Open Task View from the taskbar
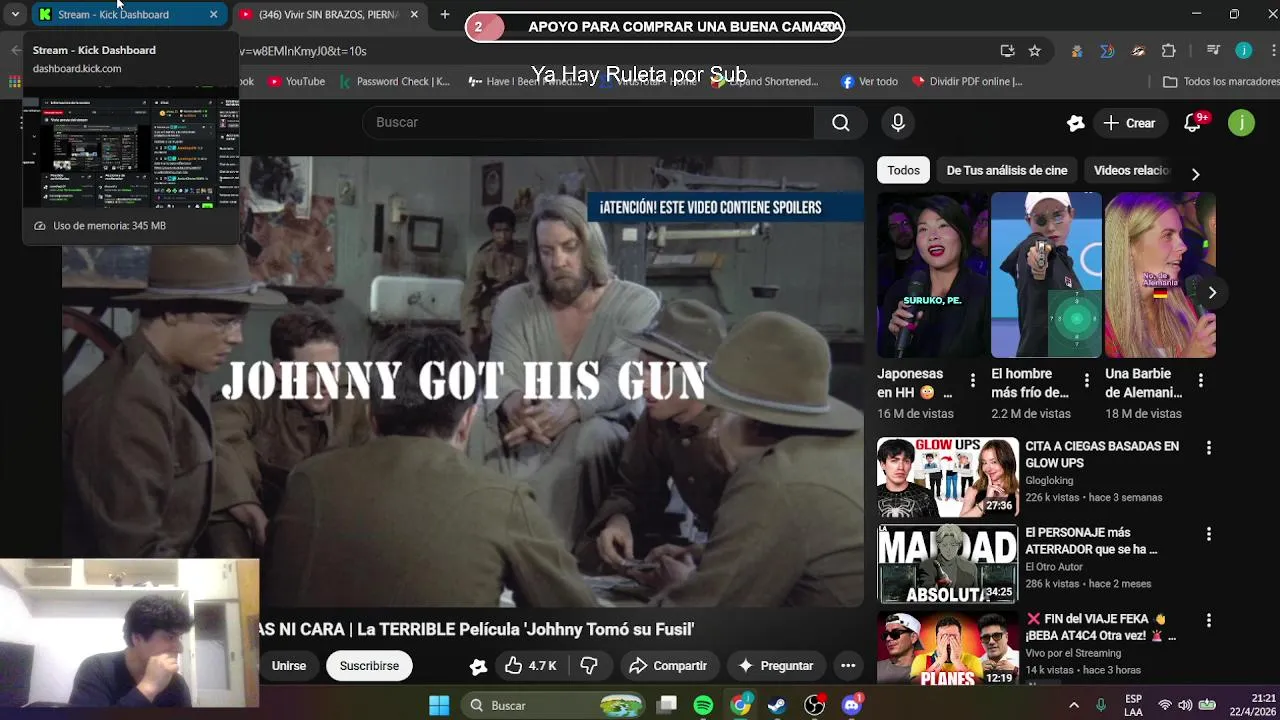The image size is (1280, 720). (x=667, y=705)
